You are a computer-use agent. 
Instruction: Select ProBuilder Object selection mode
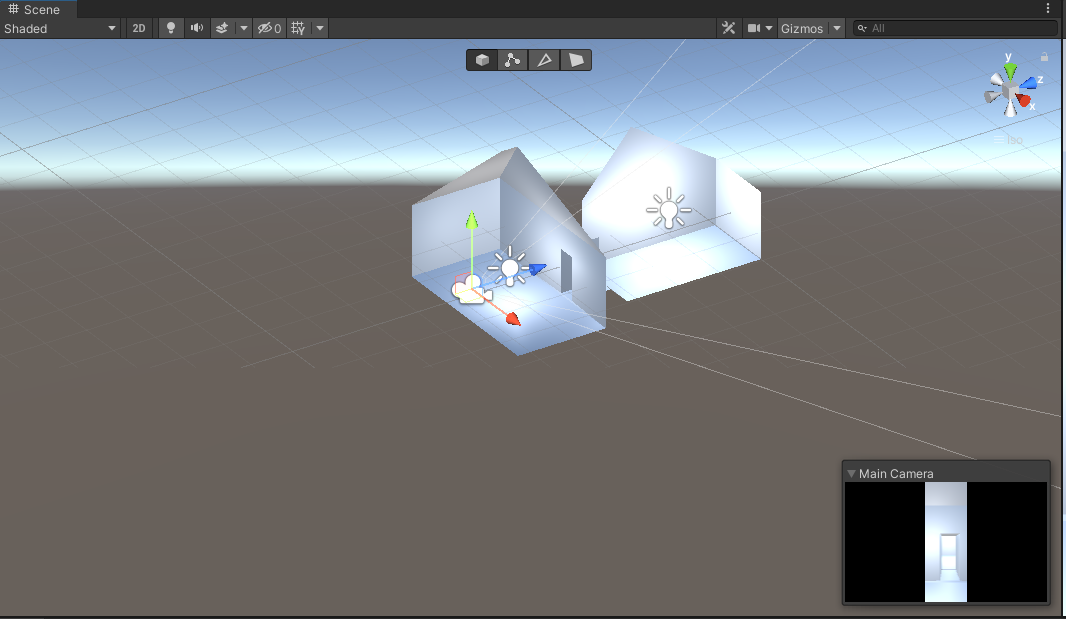(482, 60)
